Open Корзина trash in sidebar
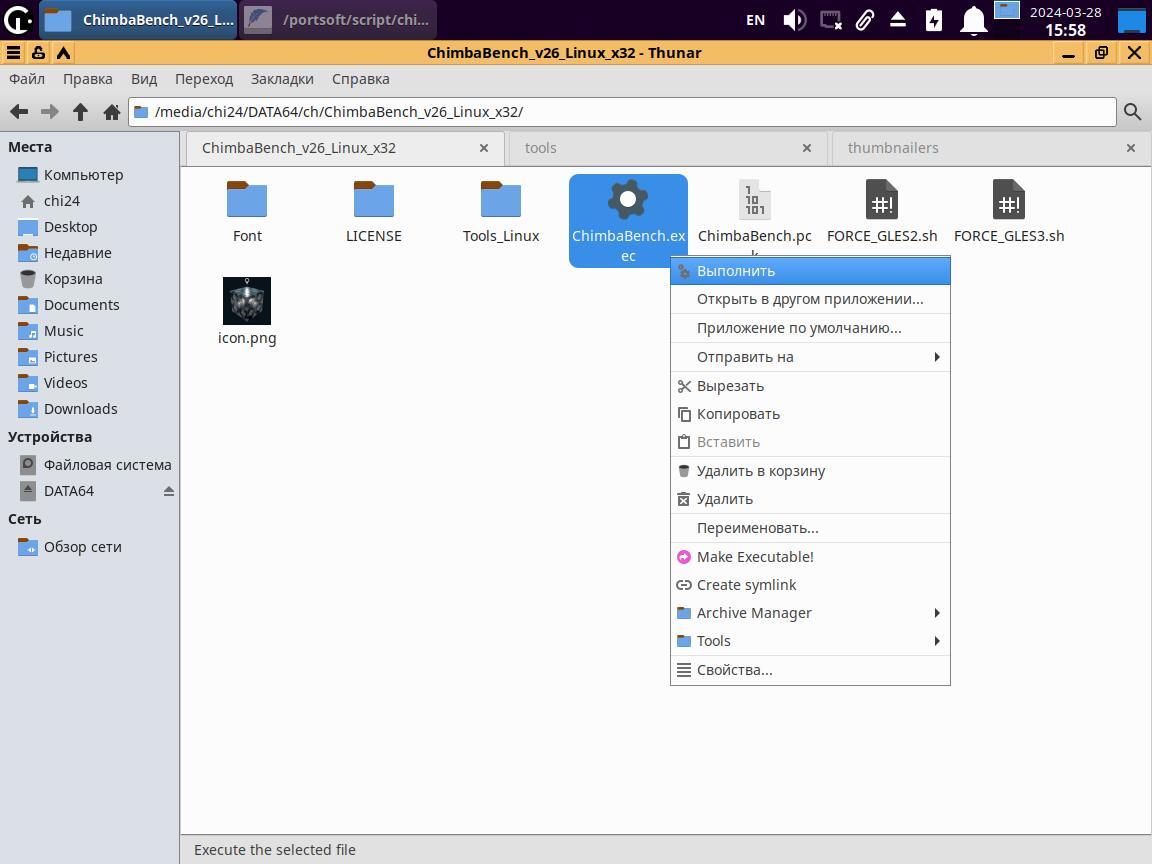The image size is (1152, 864). coord(73,279)
